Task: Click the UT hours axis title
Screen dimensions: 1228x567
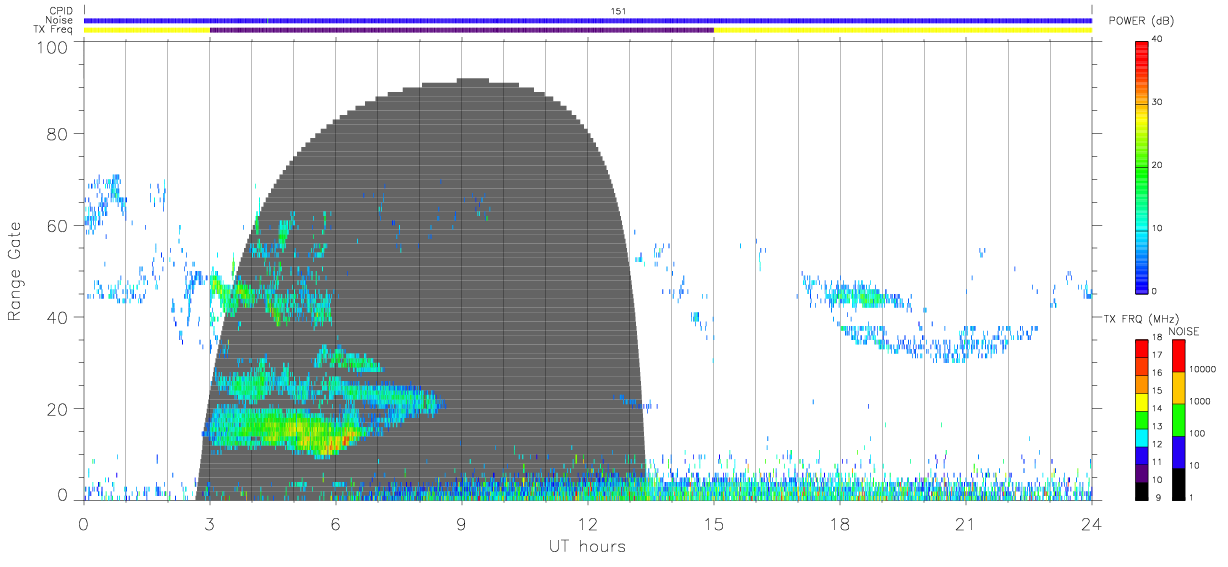Action: [x=587, y=546]
